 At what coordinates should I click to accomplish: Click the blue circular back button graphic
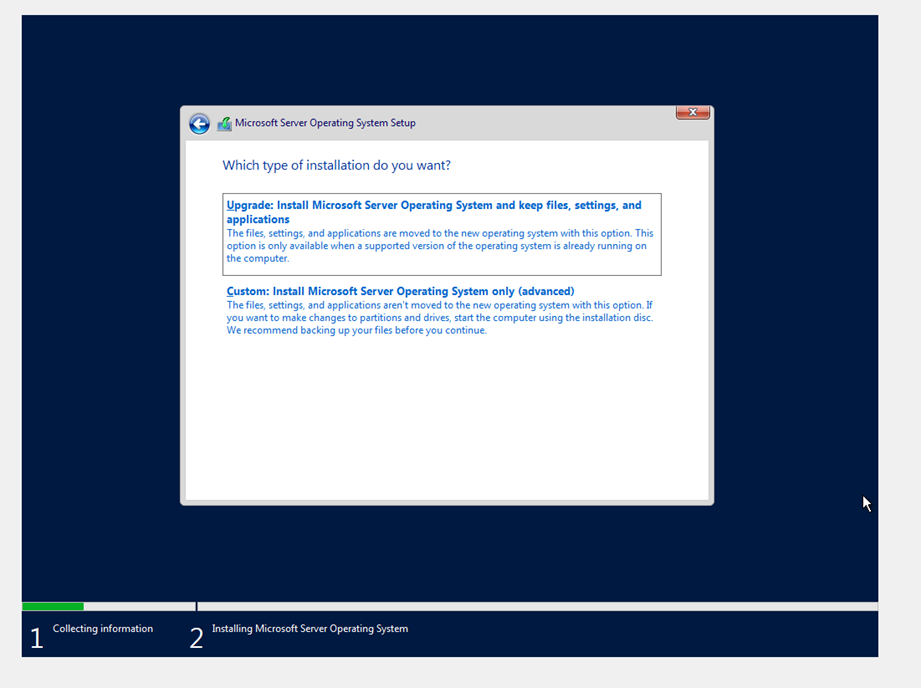coord(199,123)
